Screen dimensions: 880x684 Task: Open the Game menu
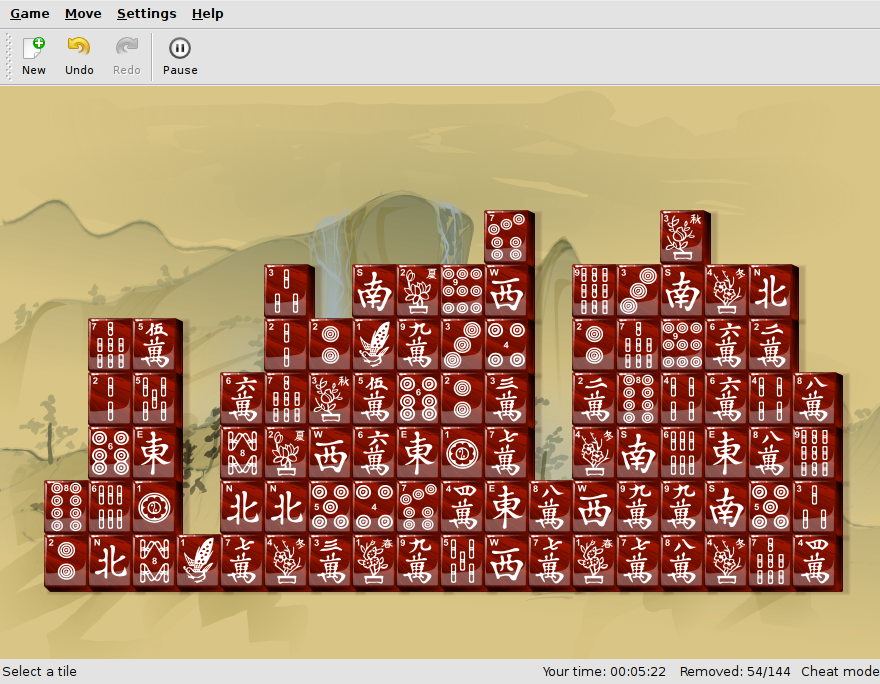(x=30, y=14)
